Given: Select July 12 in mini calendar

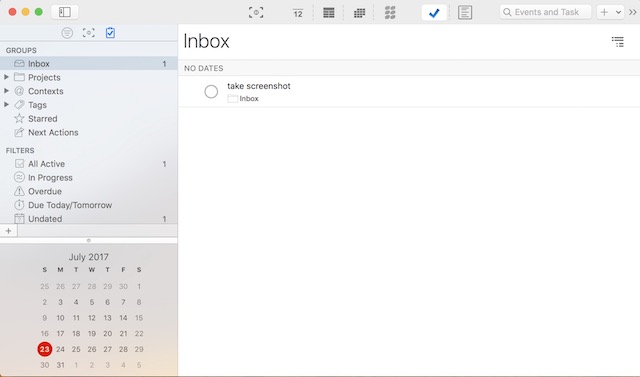Looking at the screenshot, I should pos(92,318).
